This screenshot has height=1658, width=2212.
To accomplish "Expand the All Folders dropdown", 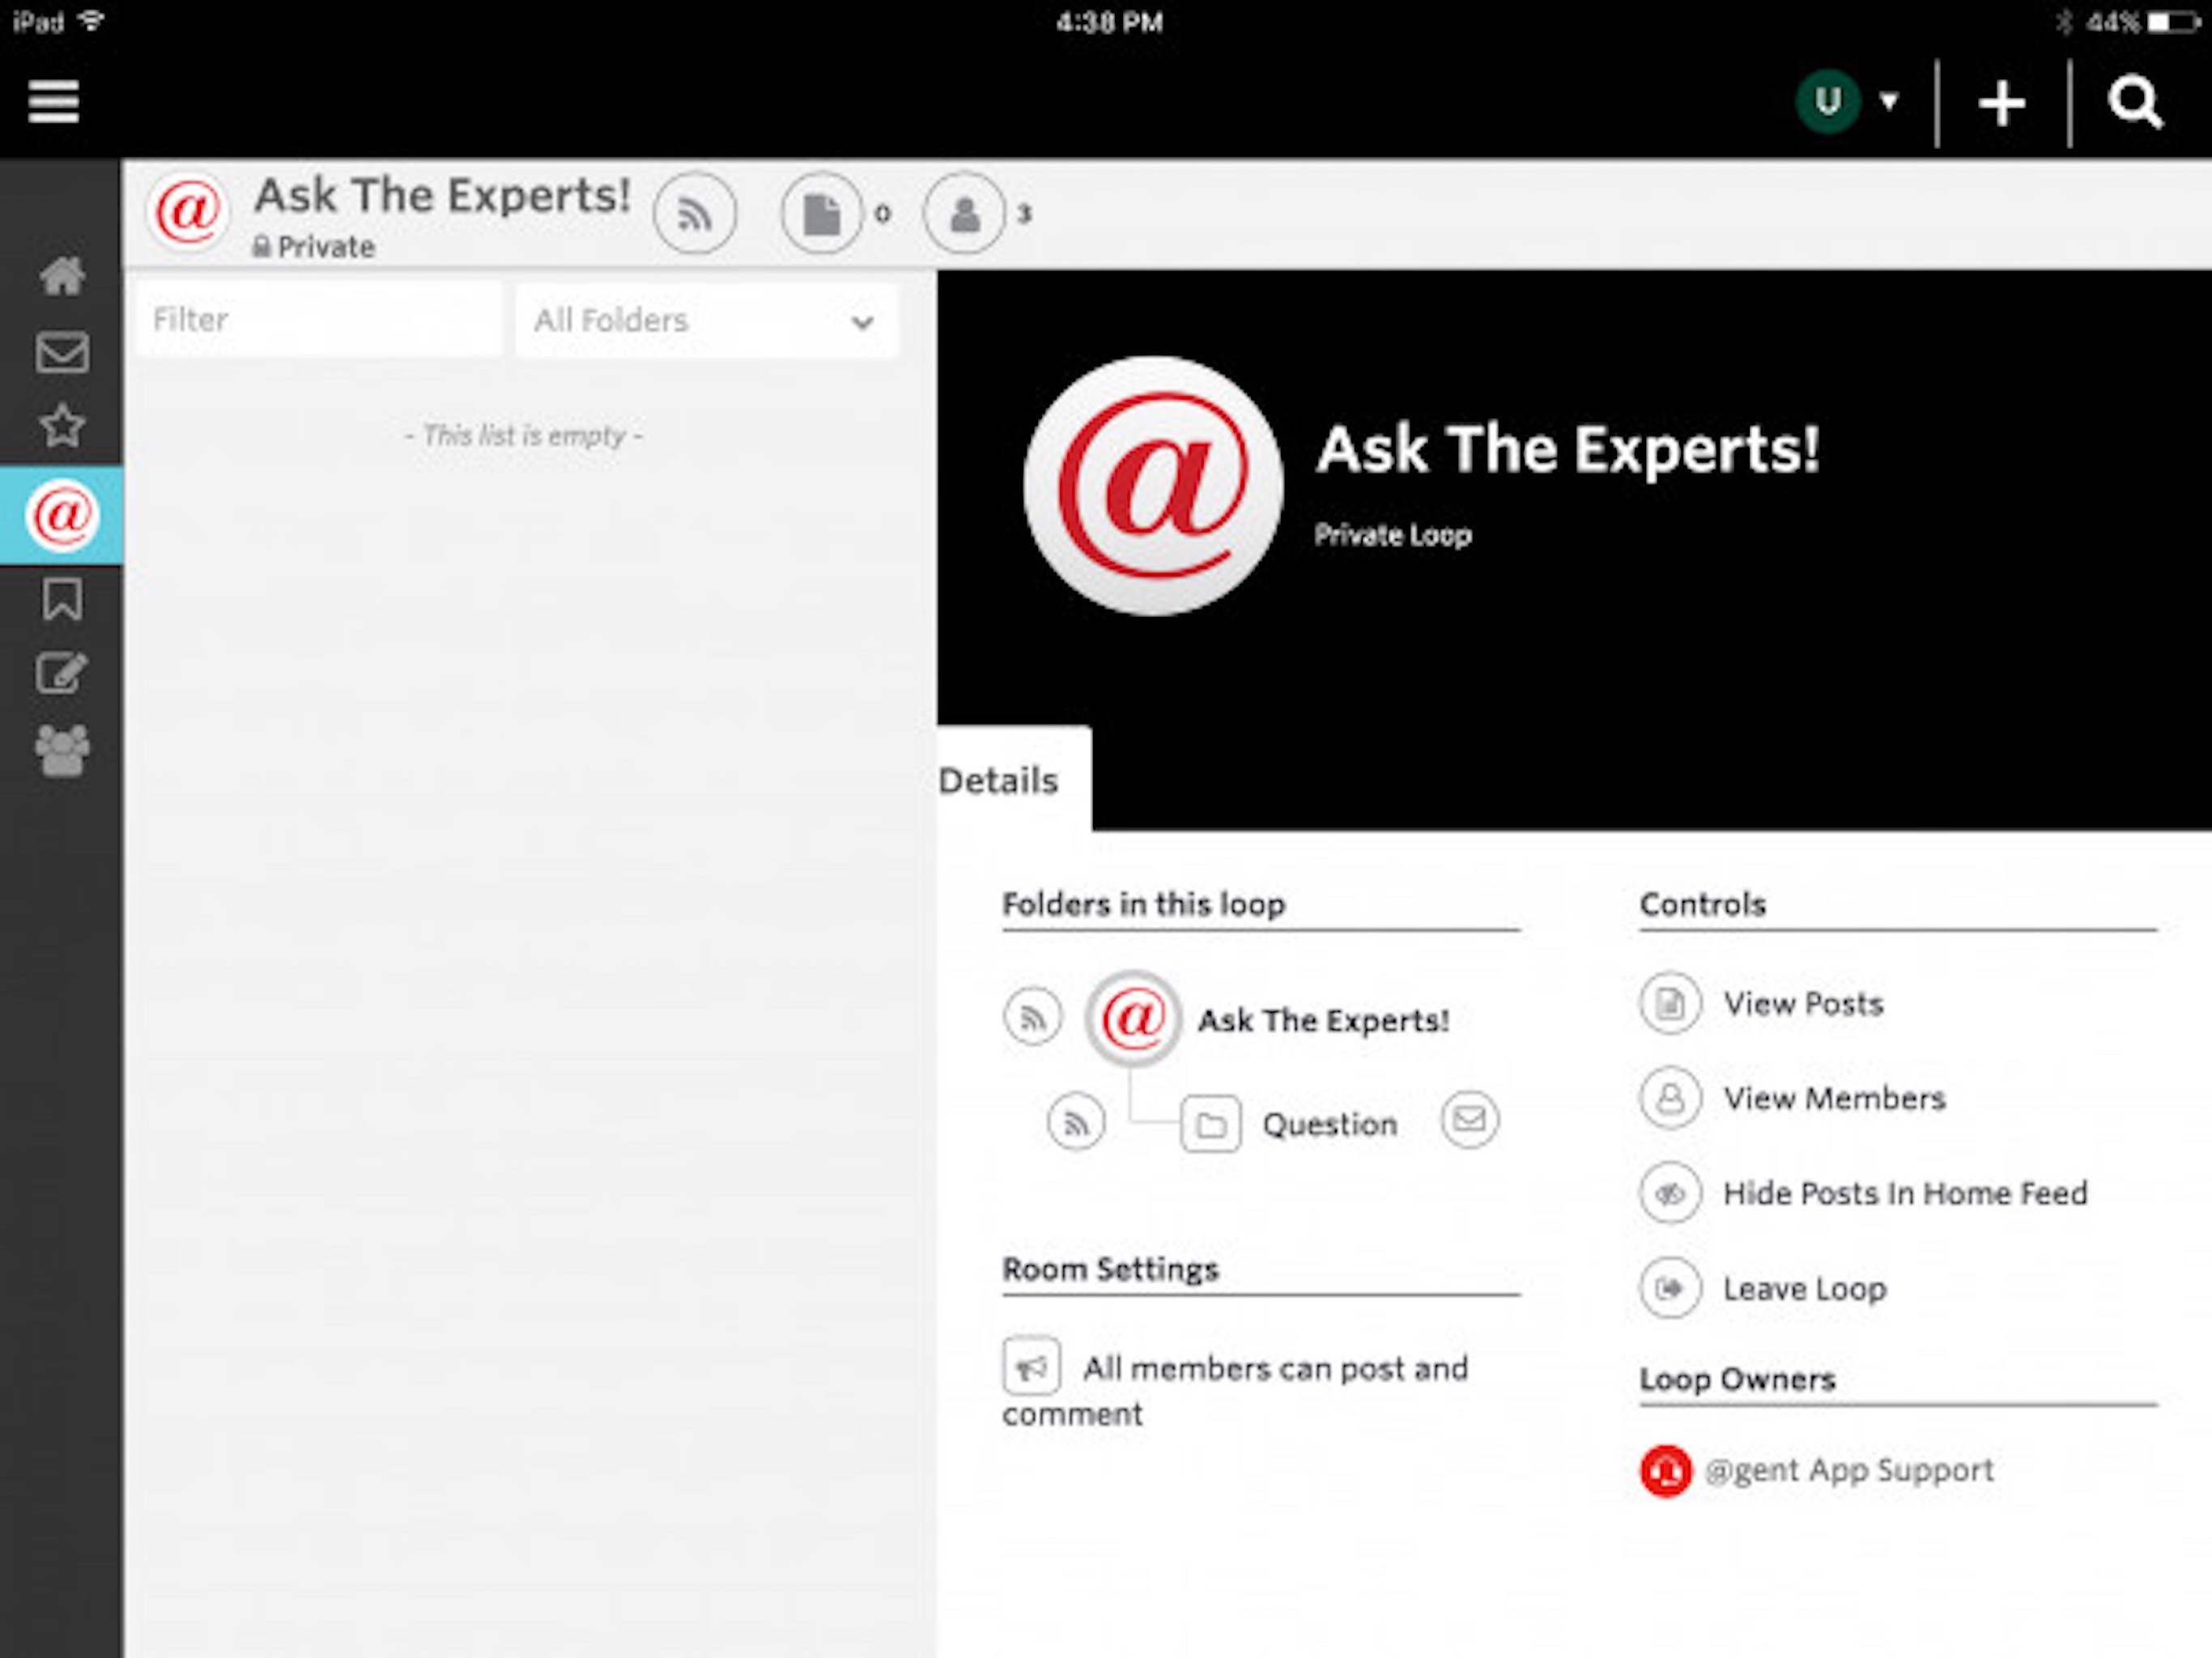I will 706,321.
